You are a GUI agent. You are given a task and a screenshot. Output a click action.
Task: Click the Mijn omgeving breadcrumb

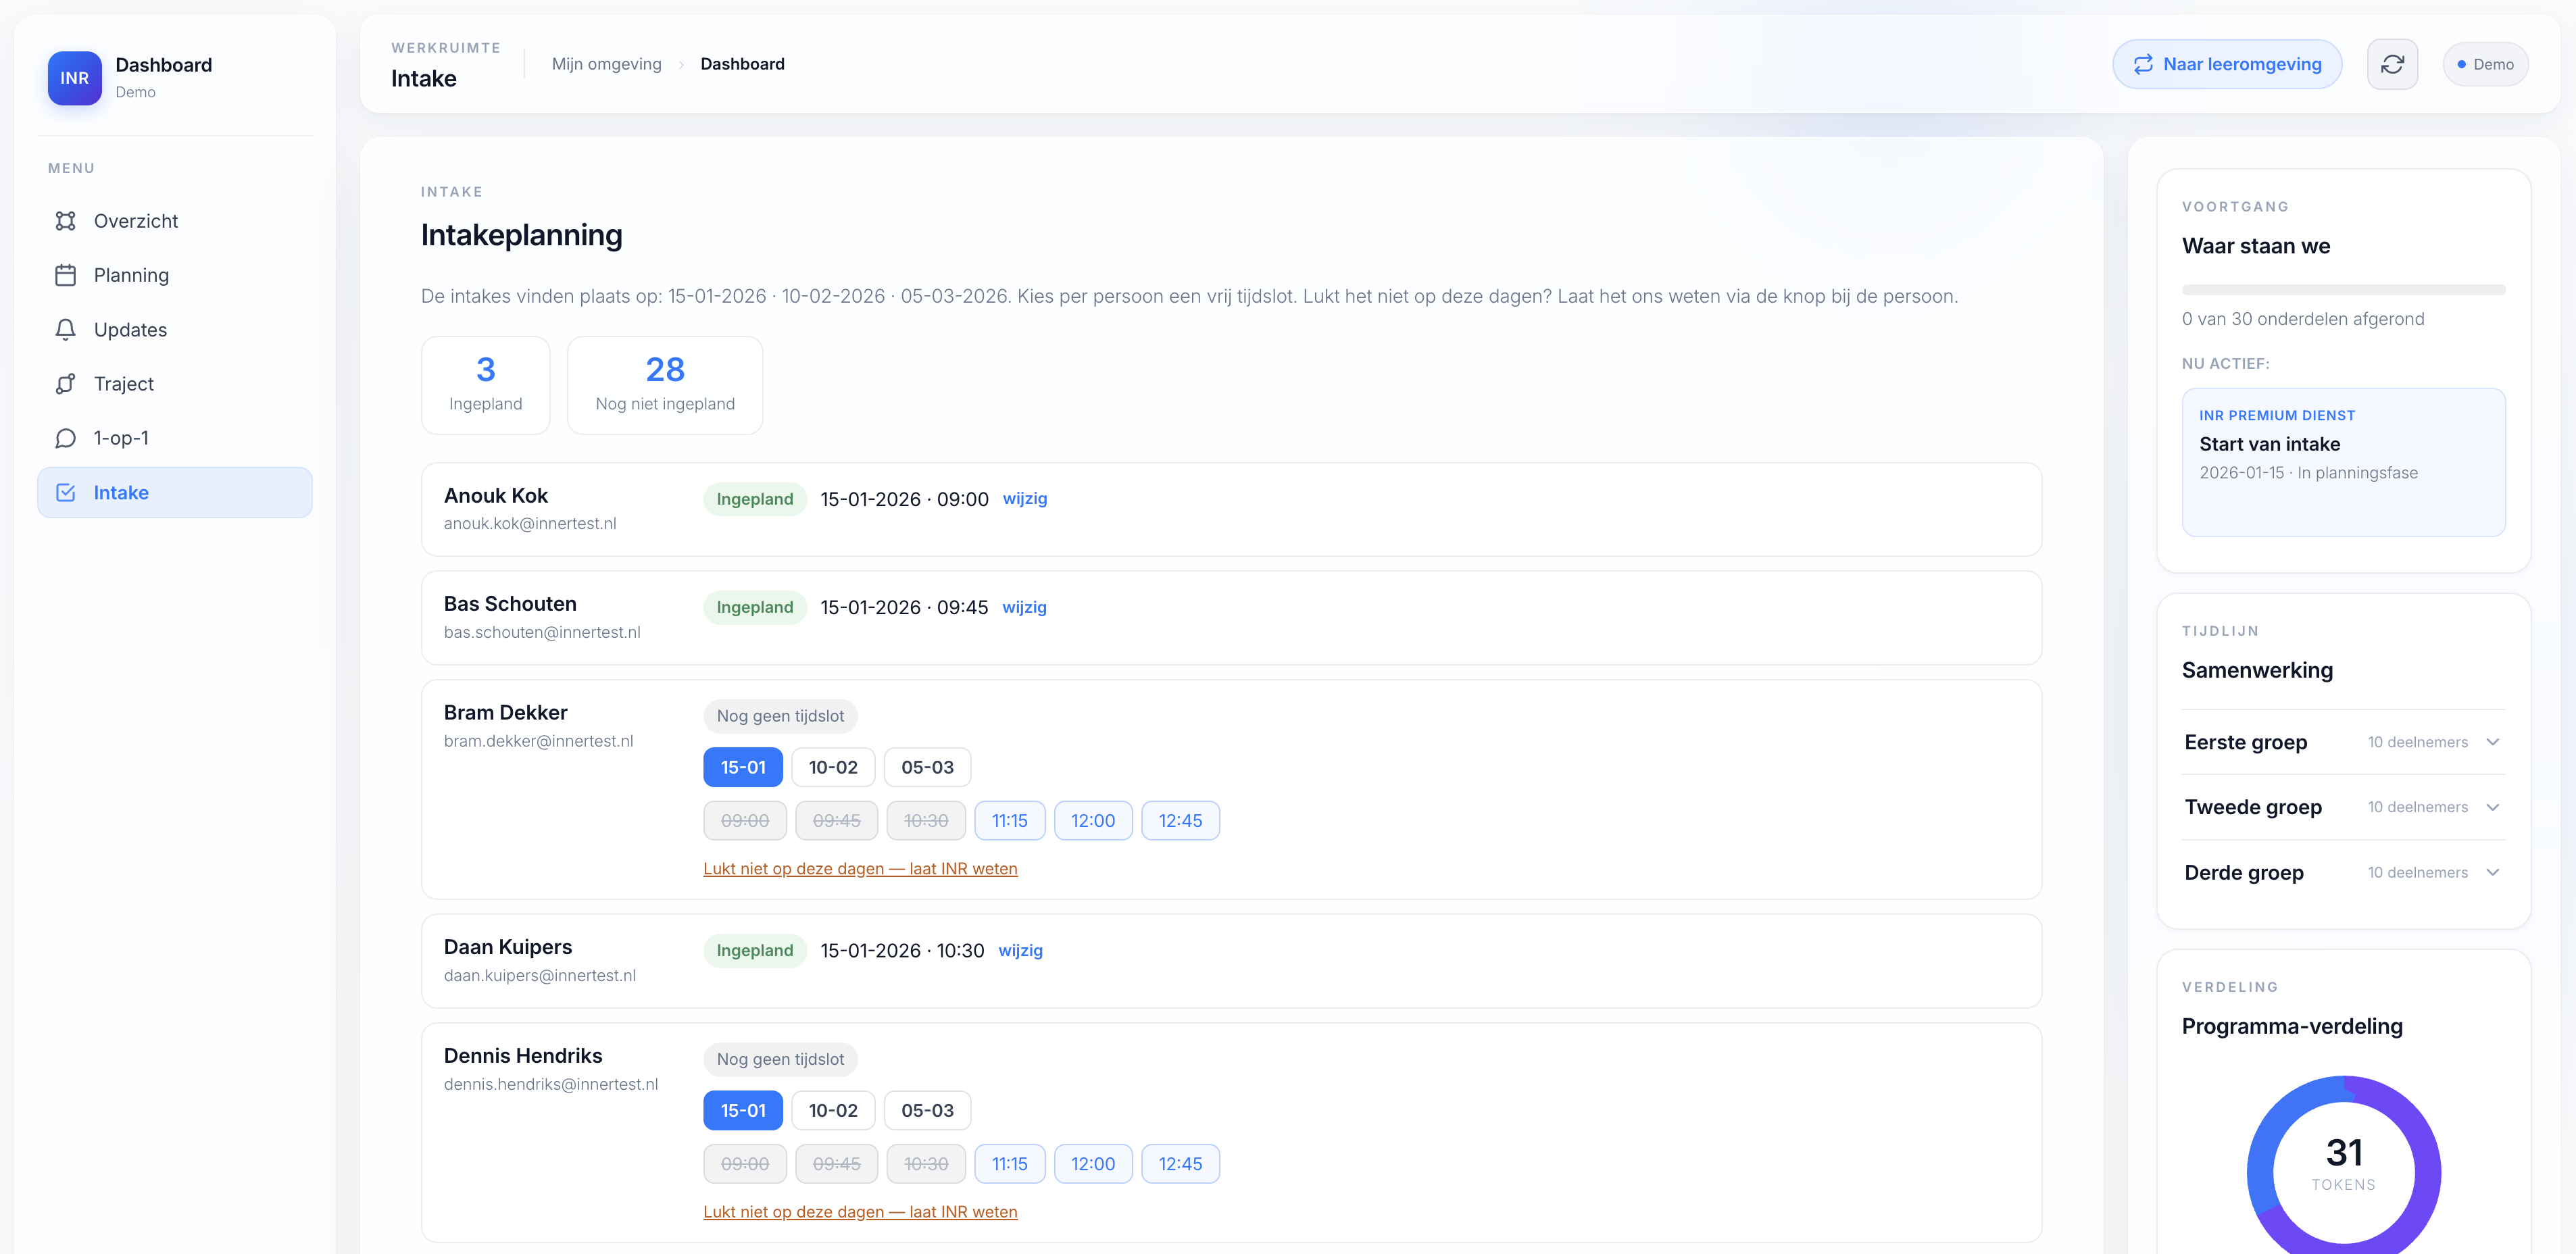click(x=606, y=64)
